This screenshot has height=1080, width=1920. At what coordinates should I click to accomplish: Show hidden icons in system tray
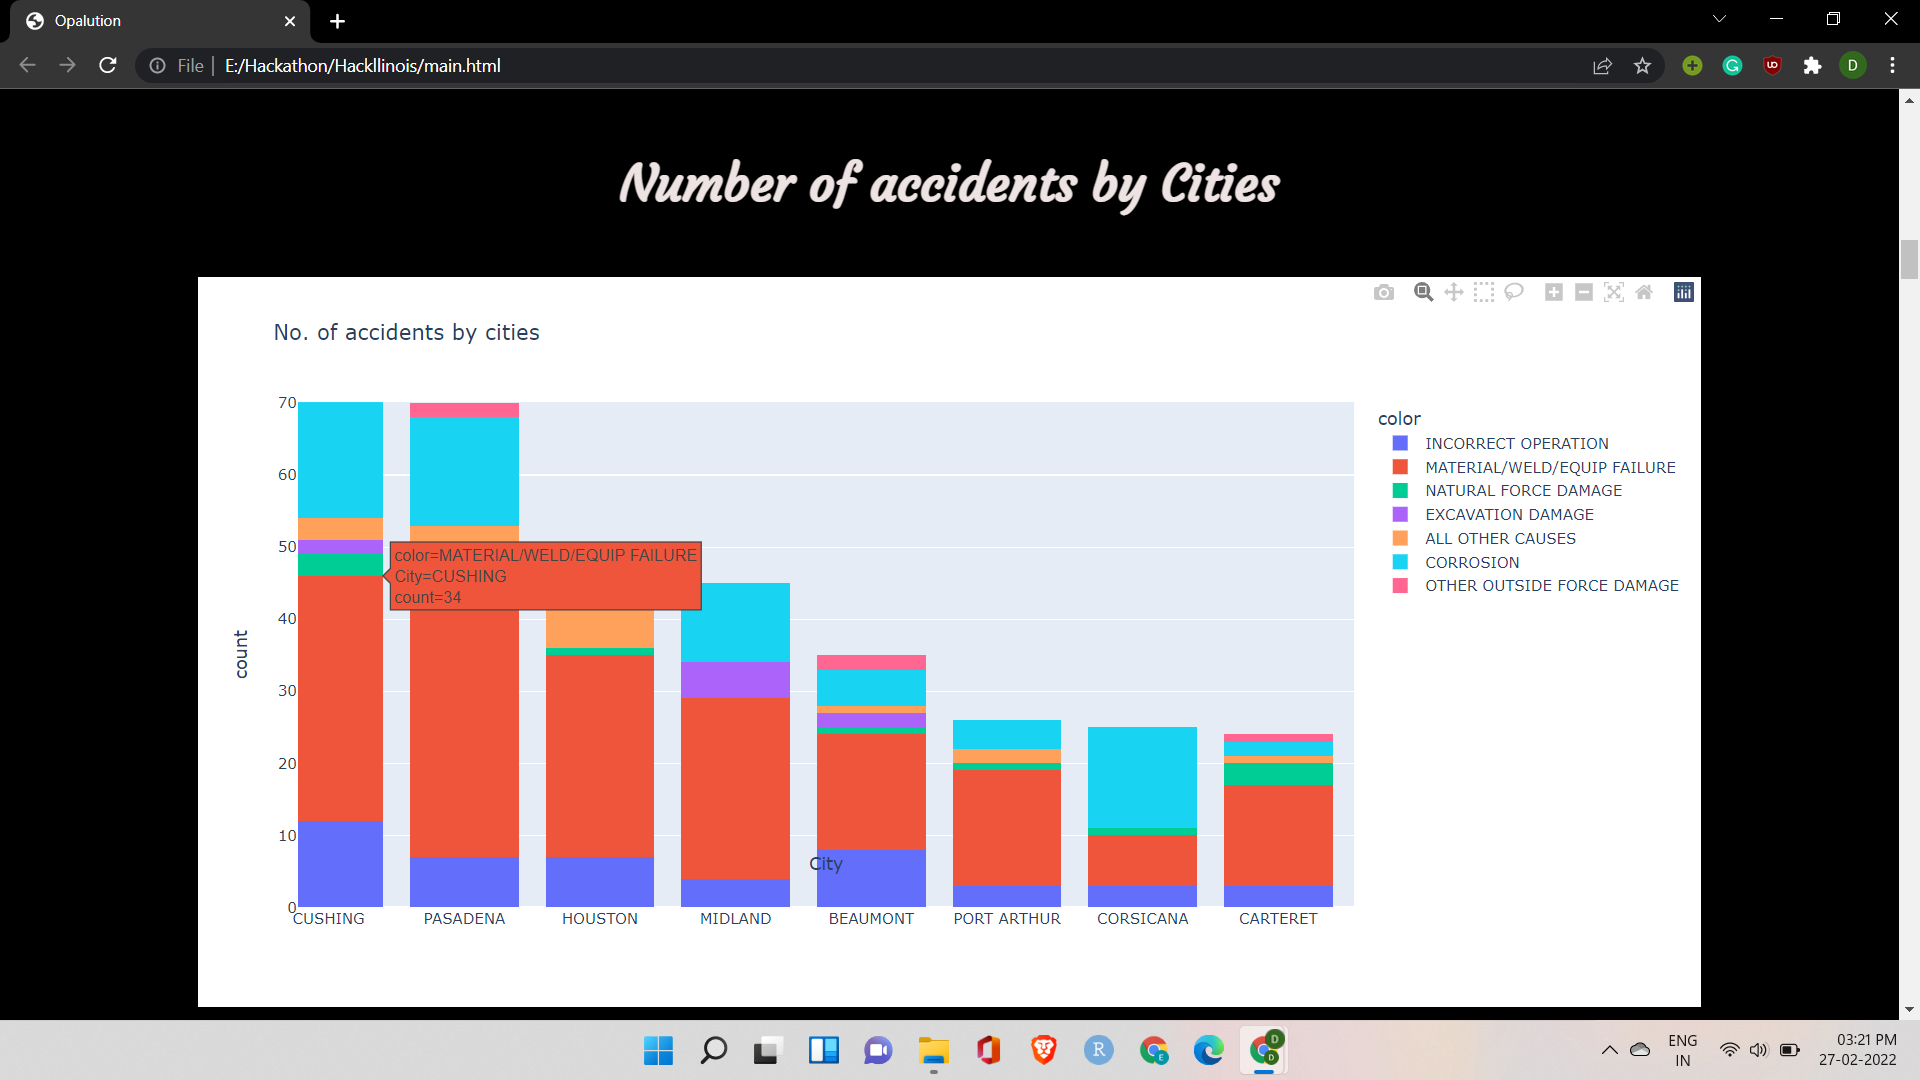(1609, 1050)
